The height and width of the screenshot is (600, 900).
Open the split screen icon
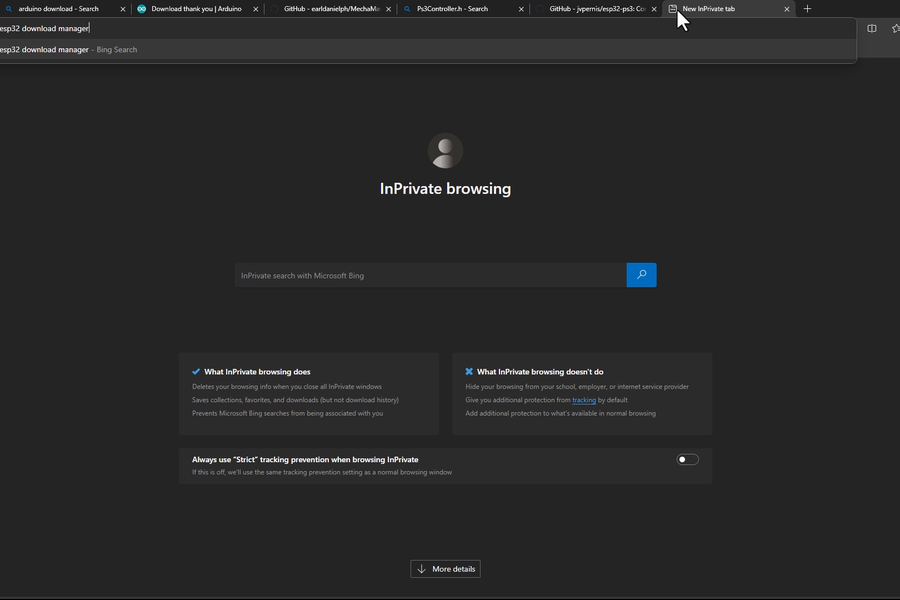(x=872, y=28)
